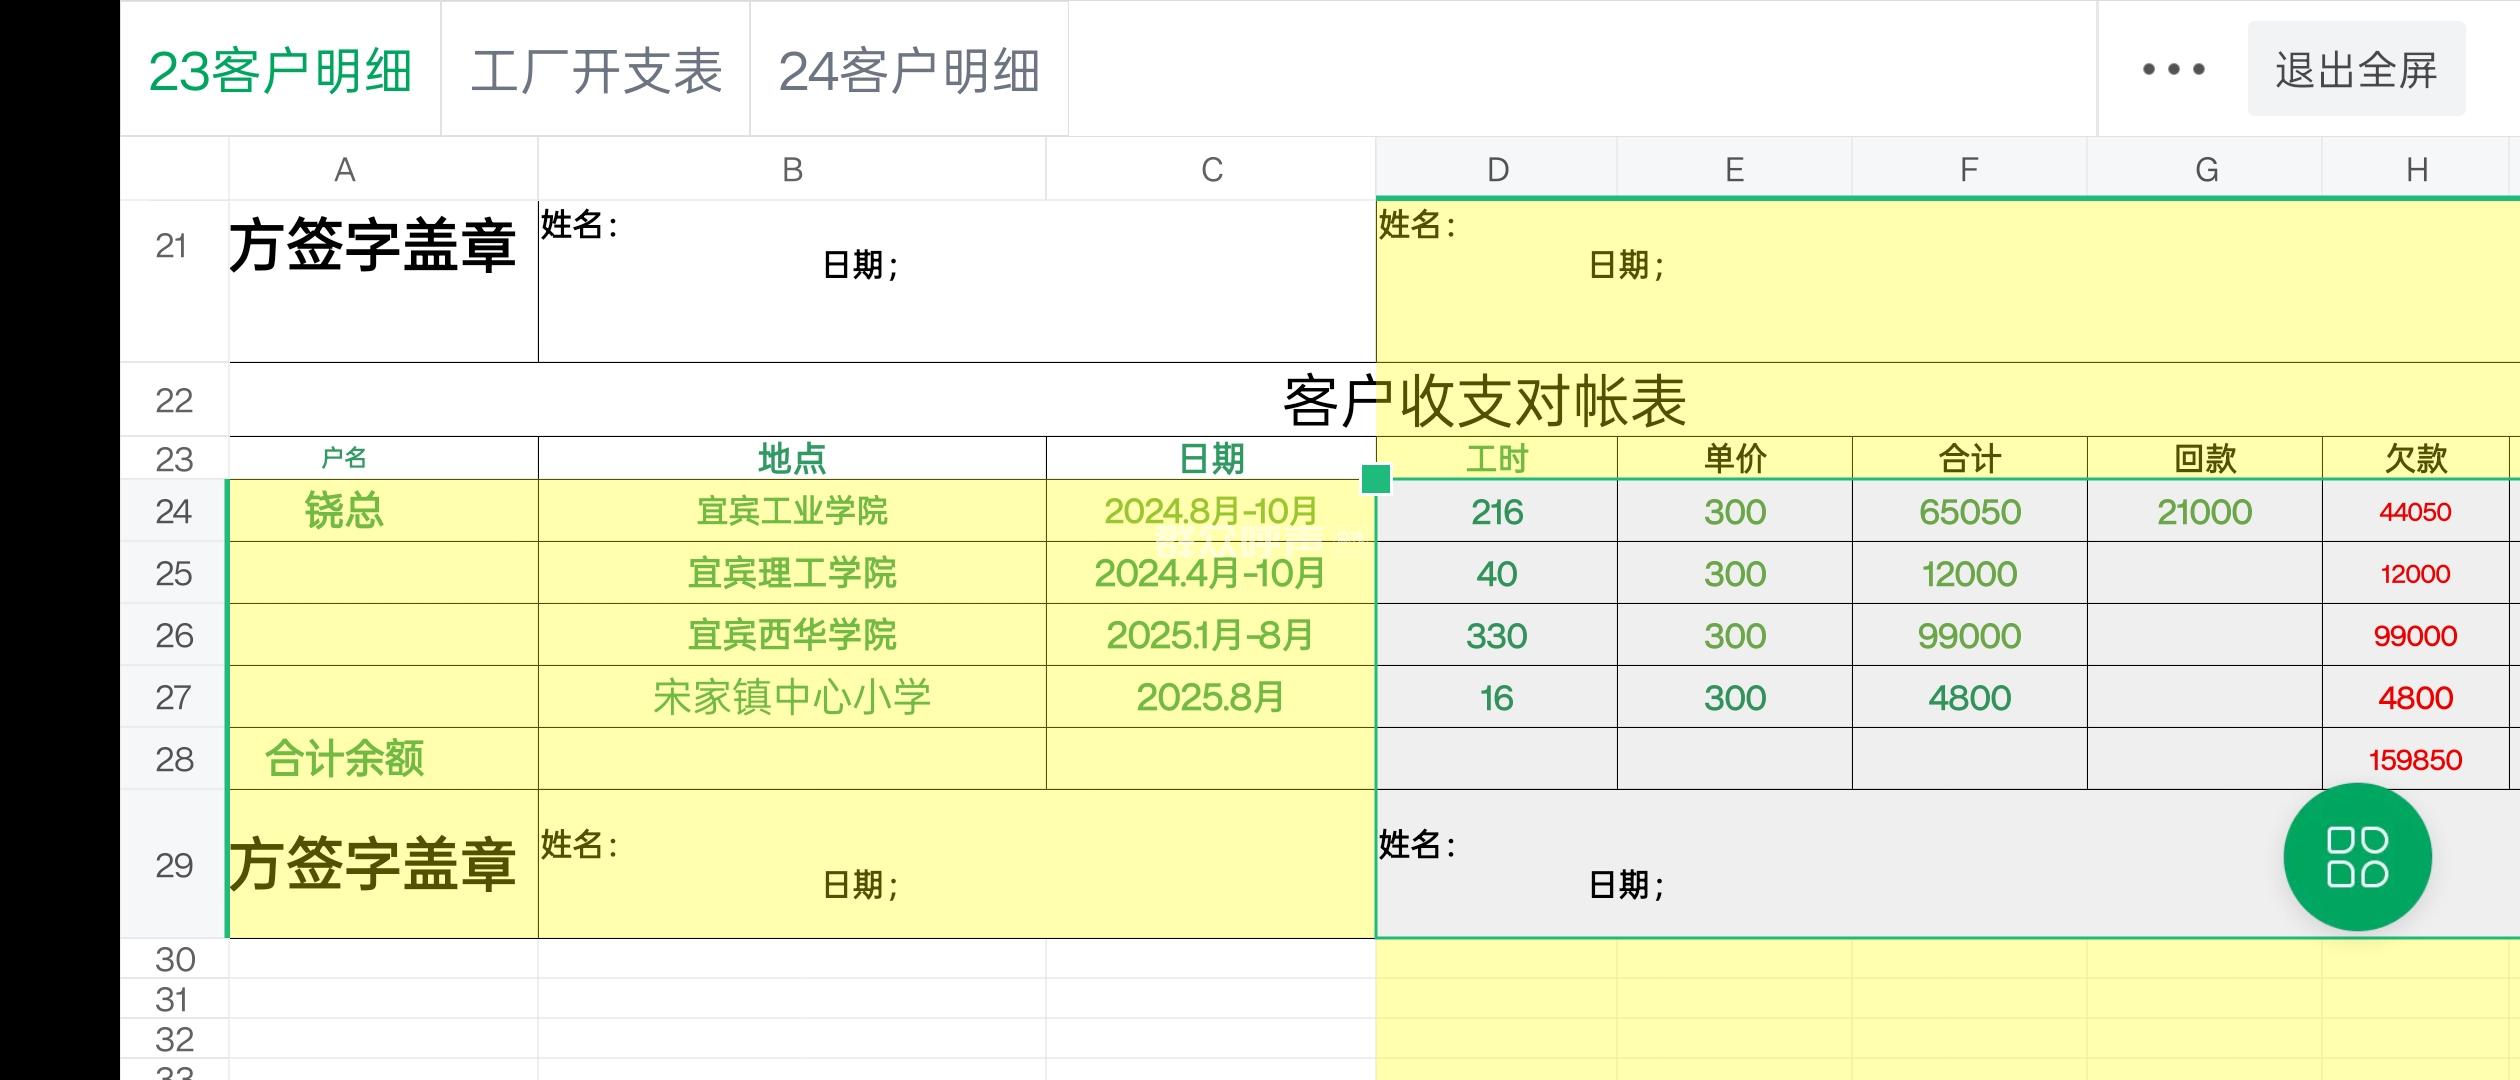Viewport: 2520px width, 1080px height.
Task: Select column B header
Action: pos(792,170)
